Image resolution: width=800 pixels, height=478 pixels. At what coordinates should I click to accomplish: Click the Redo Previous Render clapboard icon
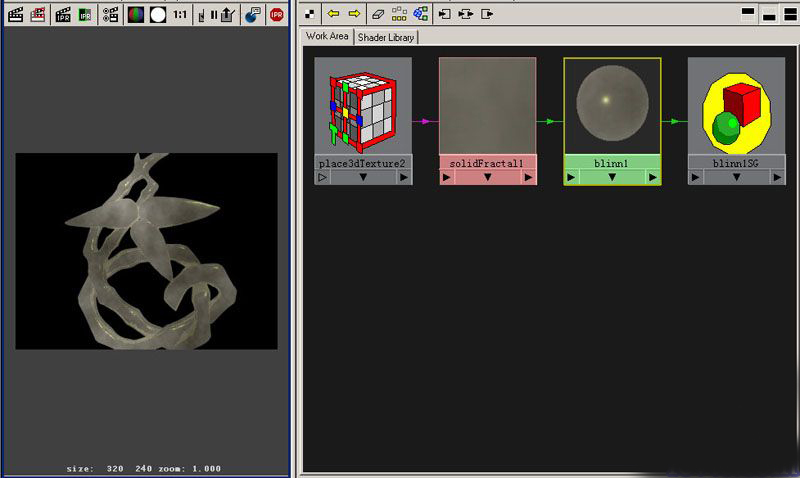(15, 15)
